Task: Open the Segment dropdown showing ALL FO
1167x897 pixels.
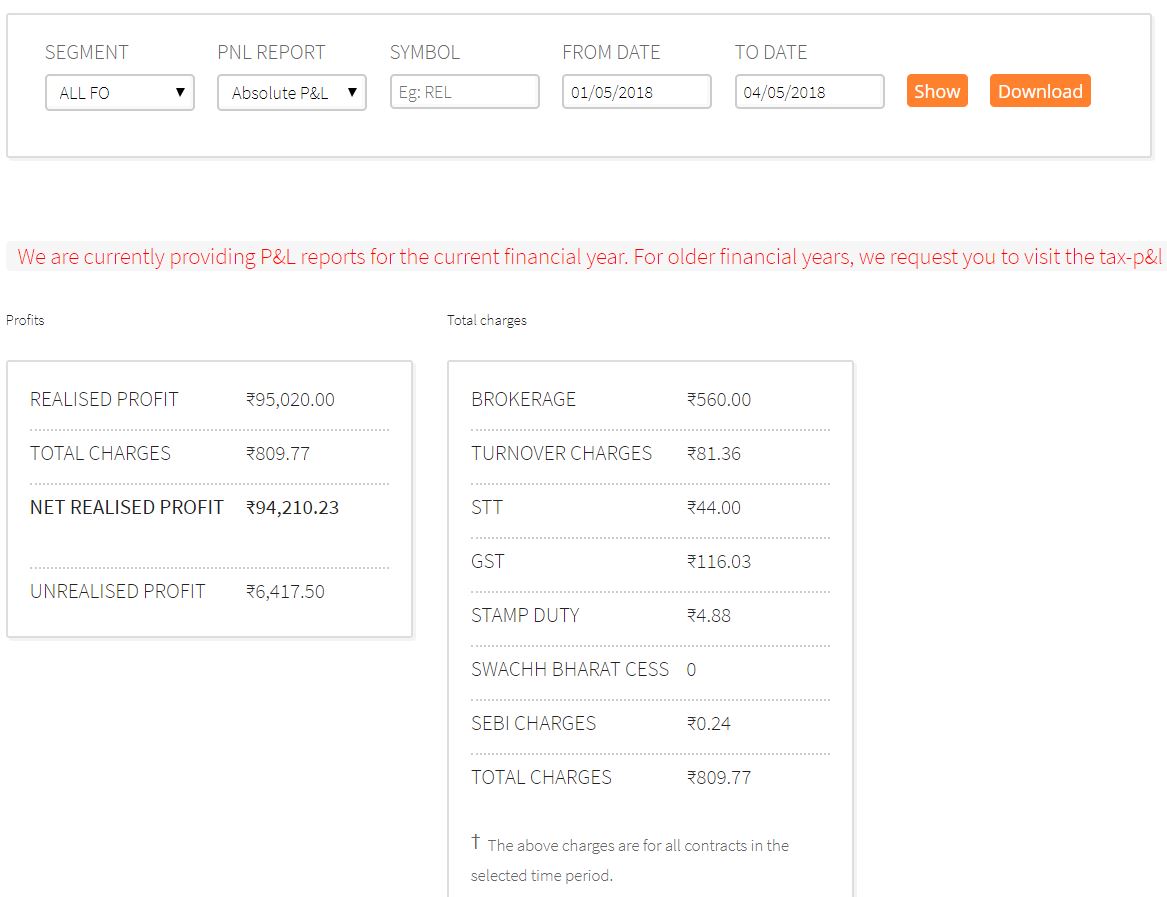Action: (119, 93)
